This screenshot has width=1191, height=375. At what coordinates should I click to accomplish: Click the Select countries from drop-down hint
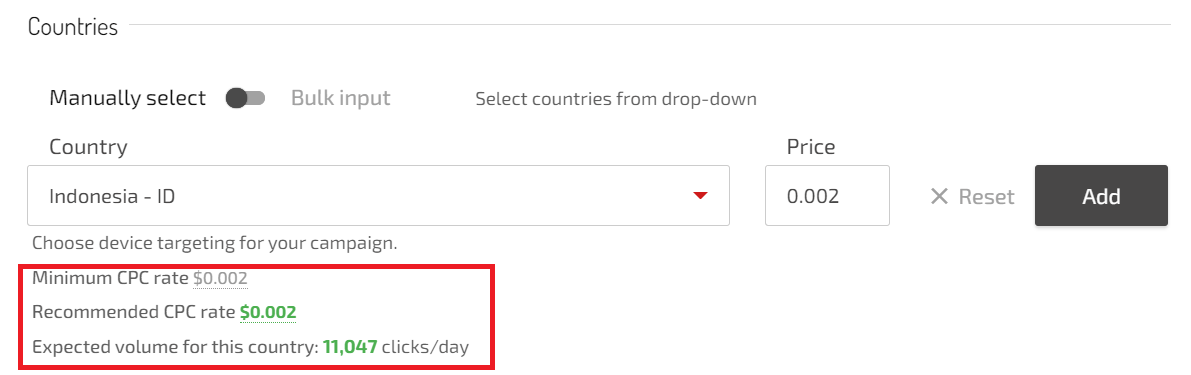616,99
